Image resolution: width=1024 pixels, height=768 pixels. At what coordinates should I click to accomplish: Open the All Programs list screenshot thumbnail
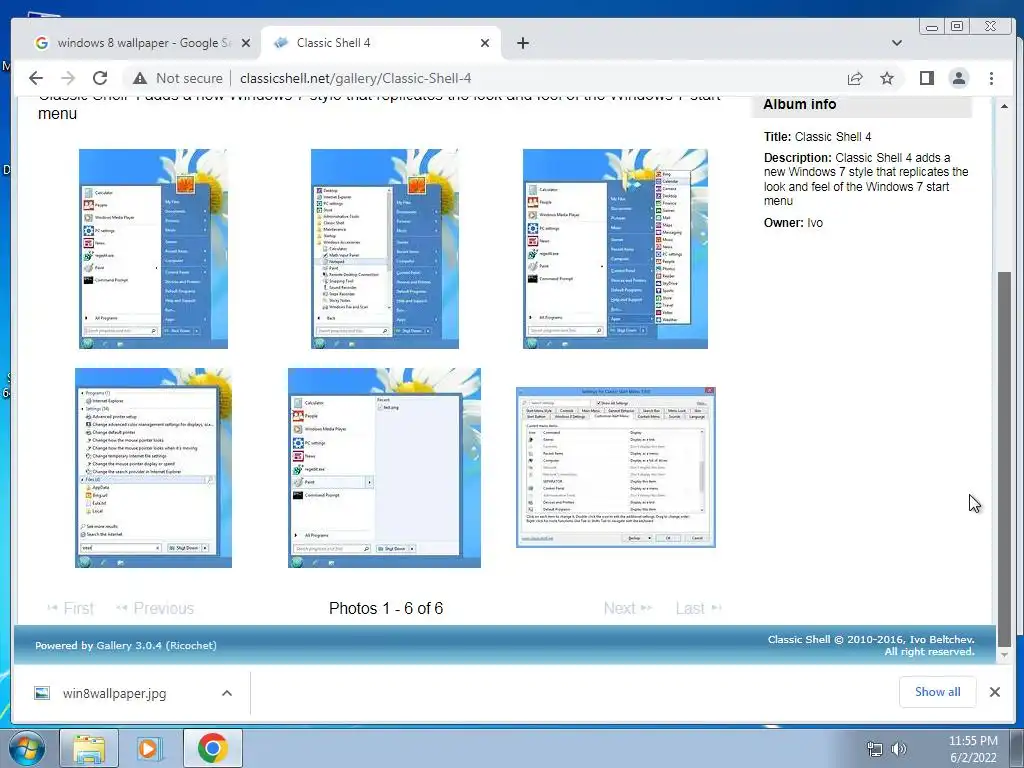(385, 249)
